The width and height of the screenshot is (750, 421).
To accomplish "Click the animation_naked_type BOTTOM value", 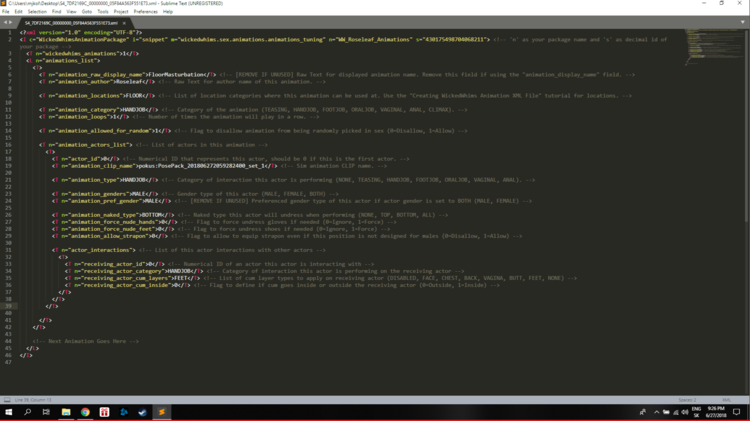I will tap(152, 215).
